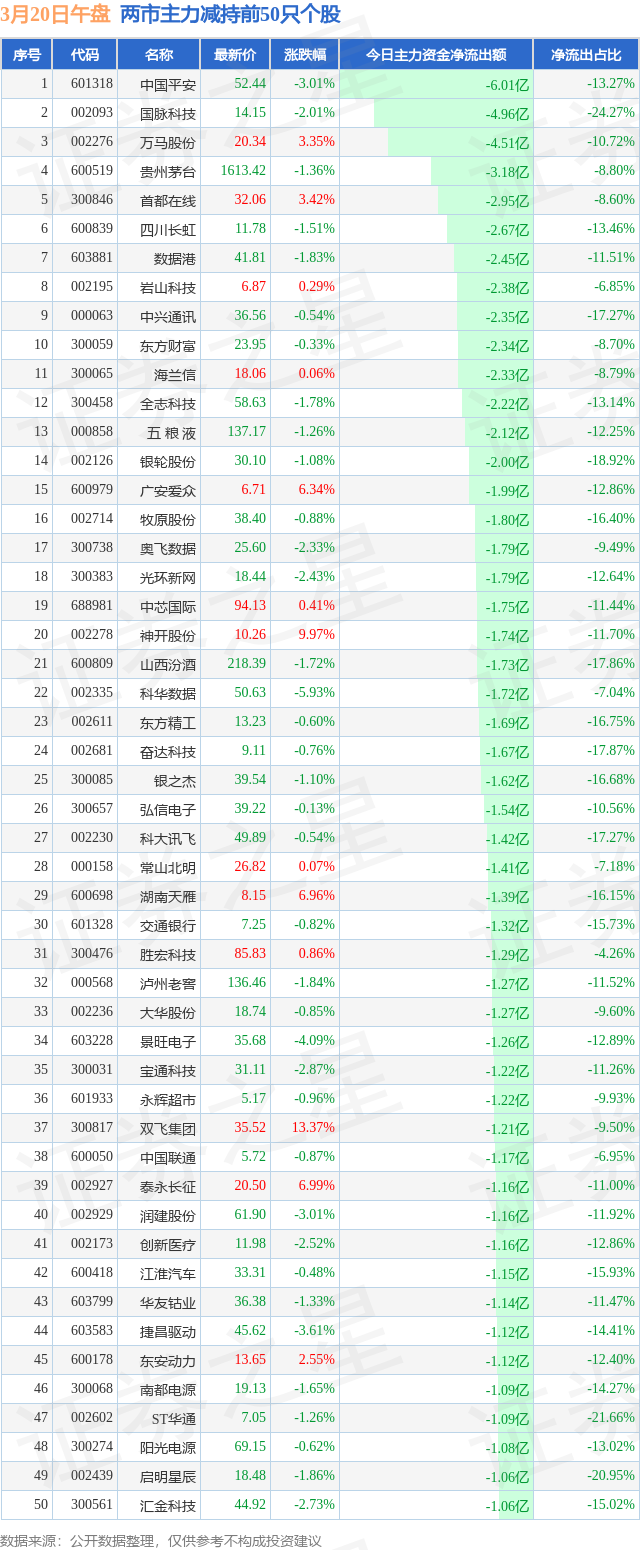Select stock name 东安动力
This screenshot has height=1550, width=640.
[169, 1360]
